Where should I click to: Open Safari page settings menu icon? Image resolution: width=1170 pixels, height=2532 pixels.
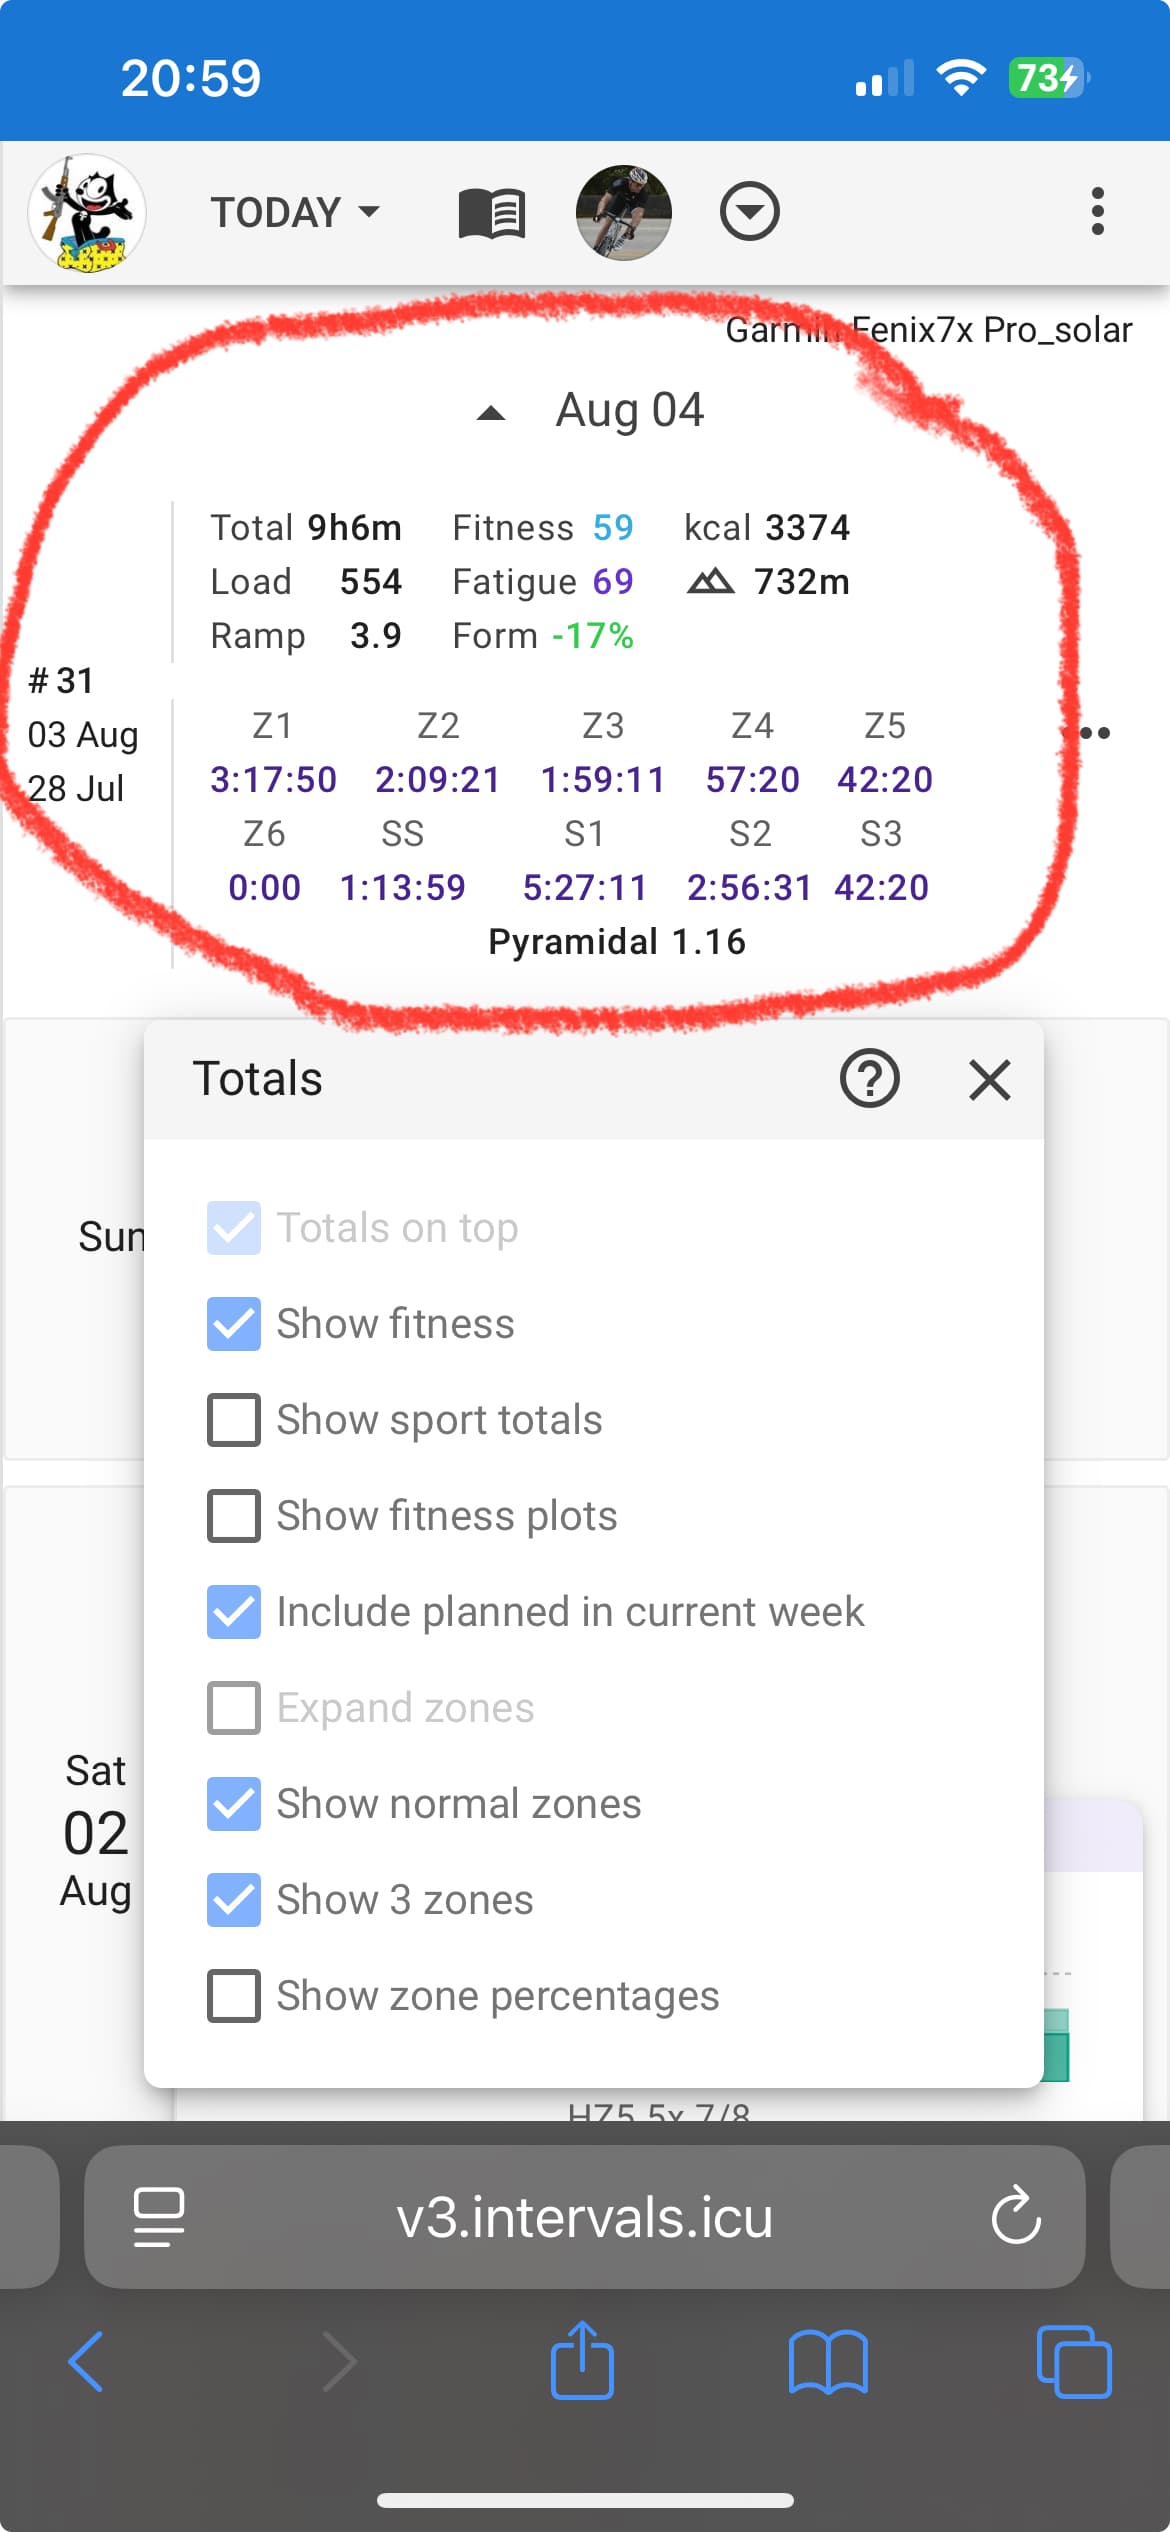point(159,2216)
